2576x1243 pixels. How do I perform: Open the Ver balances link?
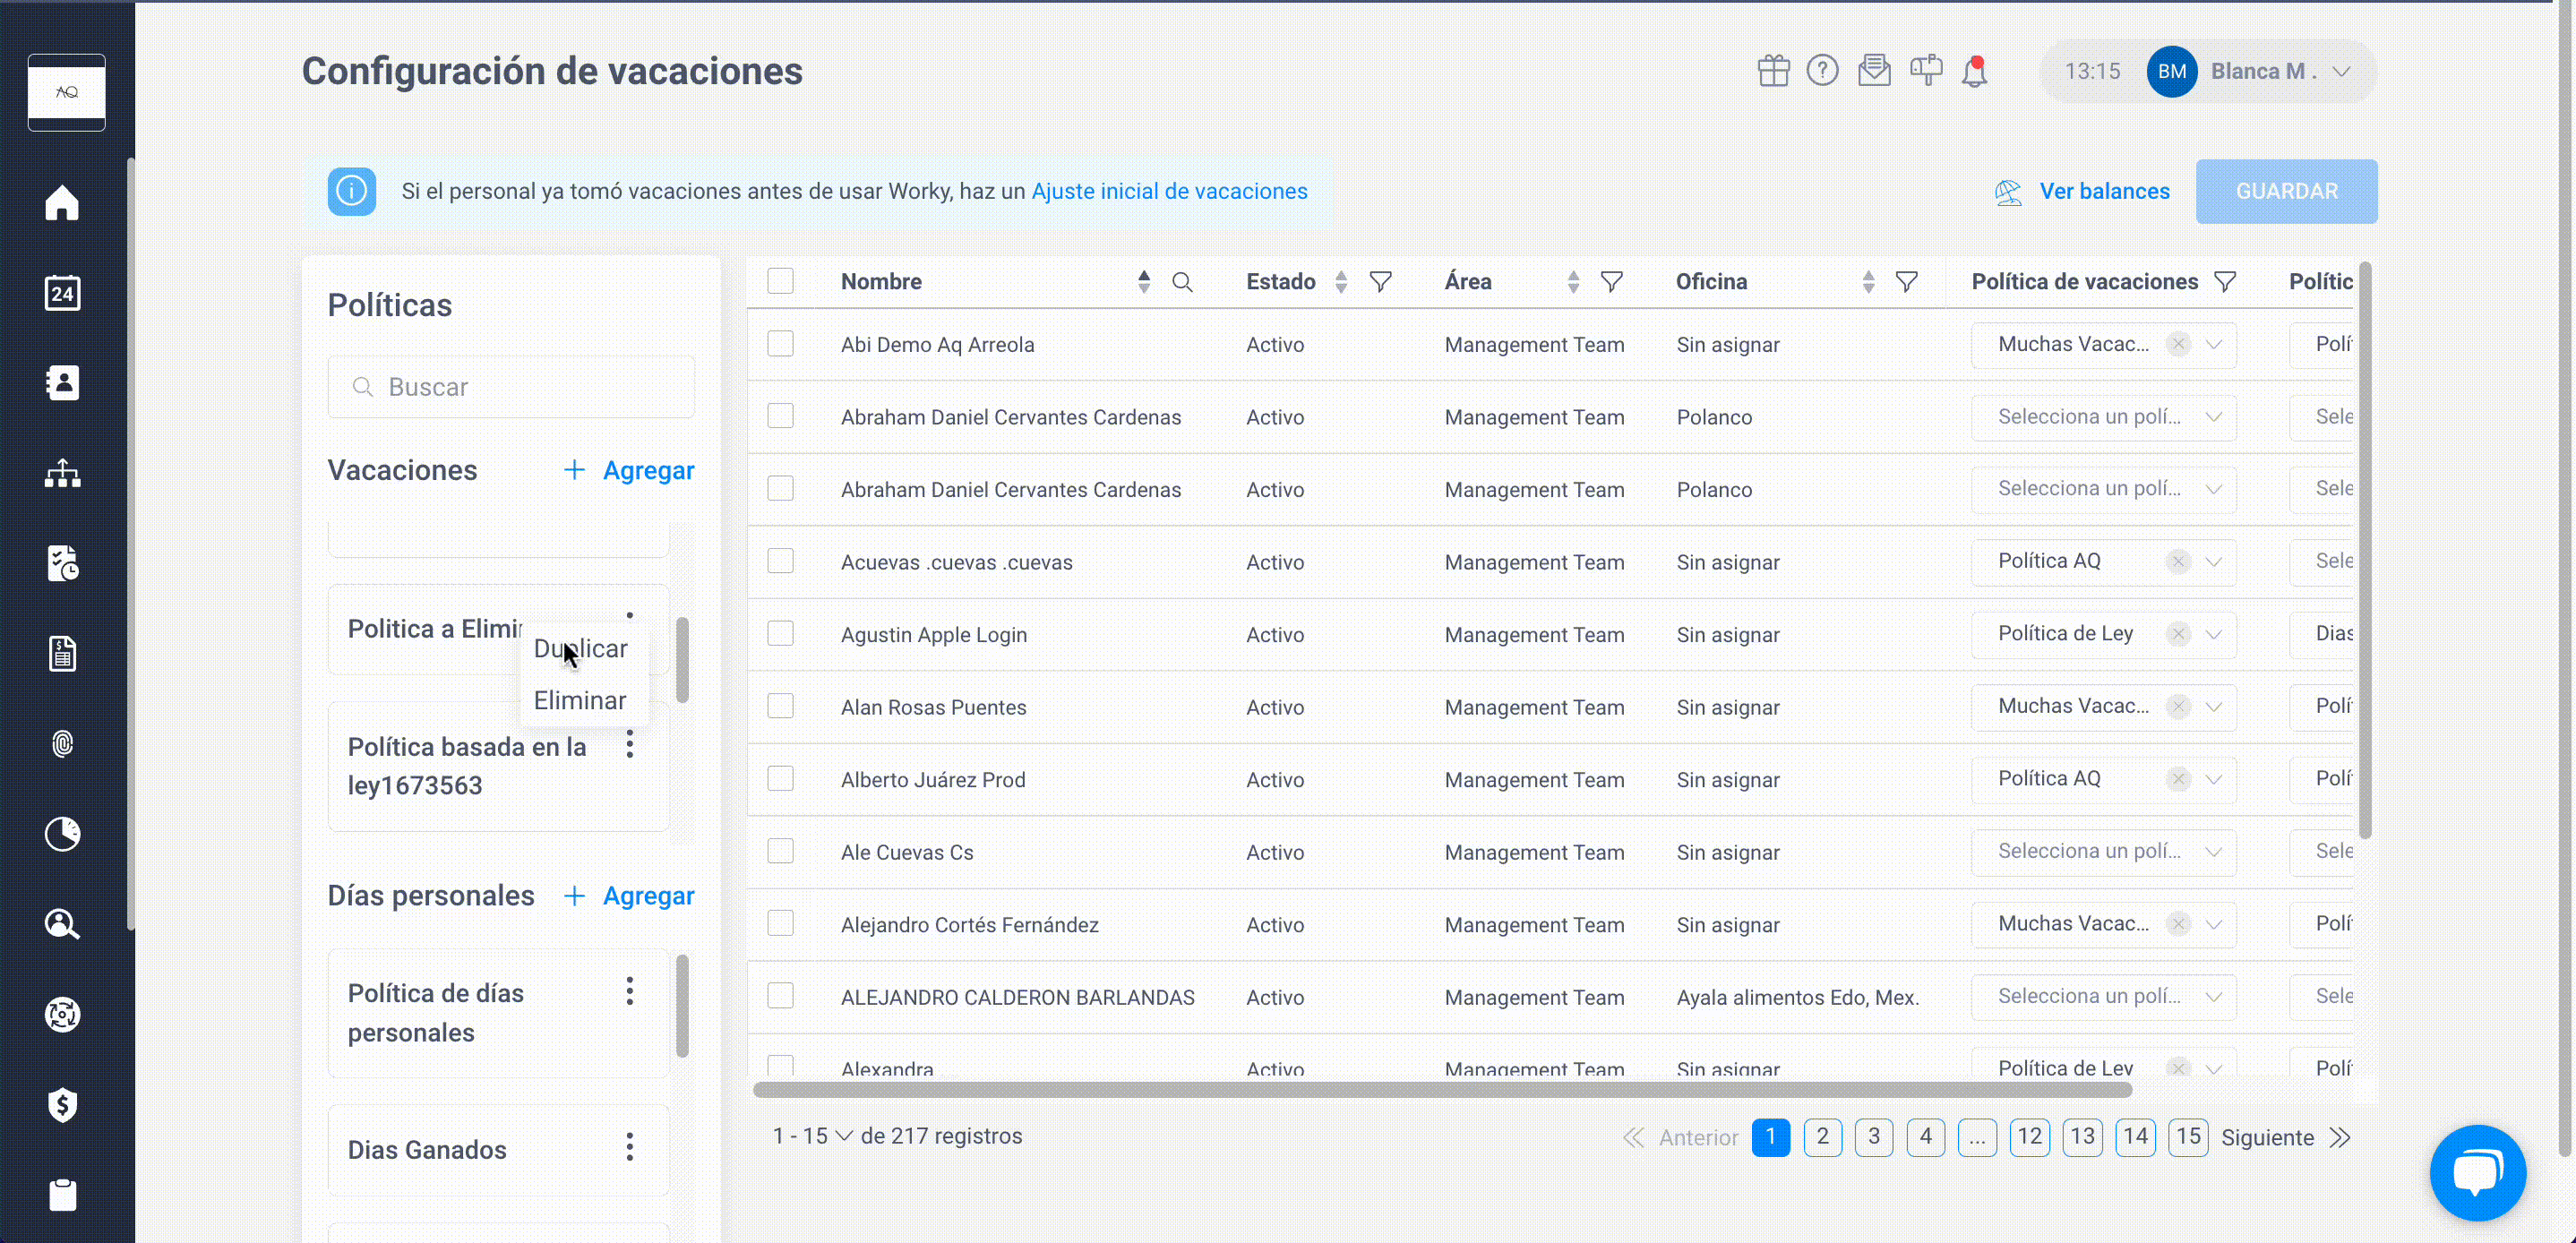coord(2082,192)
